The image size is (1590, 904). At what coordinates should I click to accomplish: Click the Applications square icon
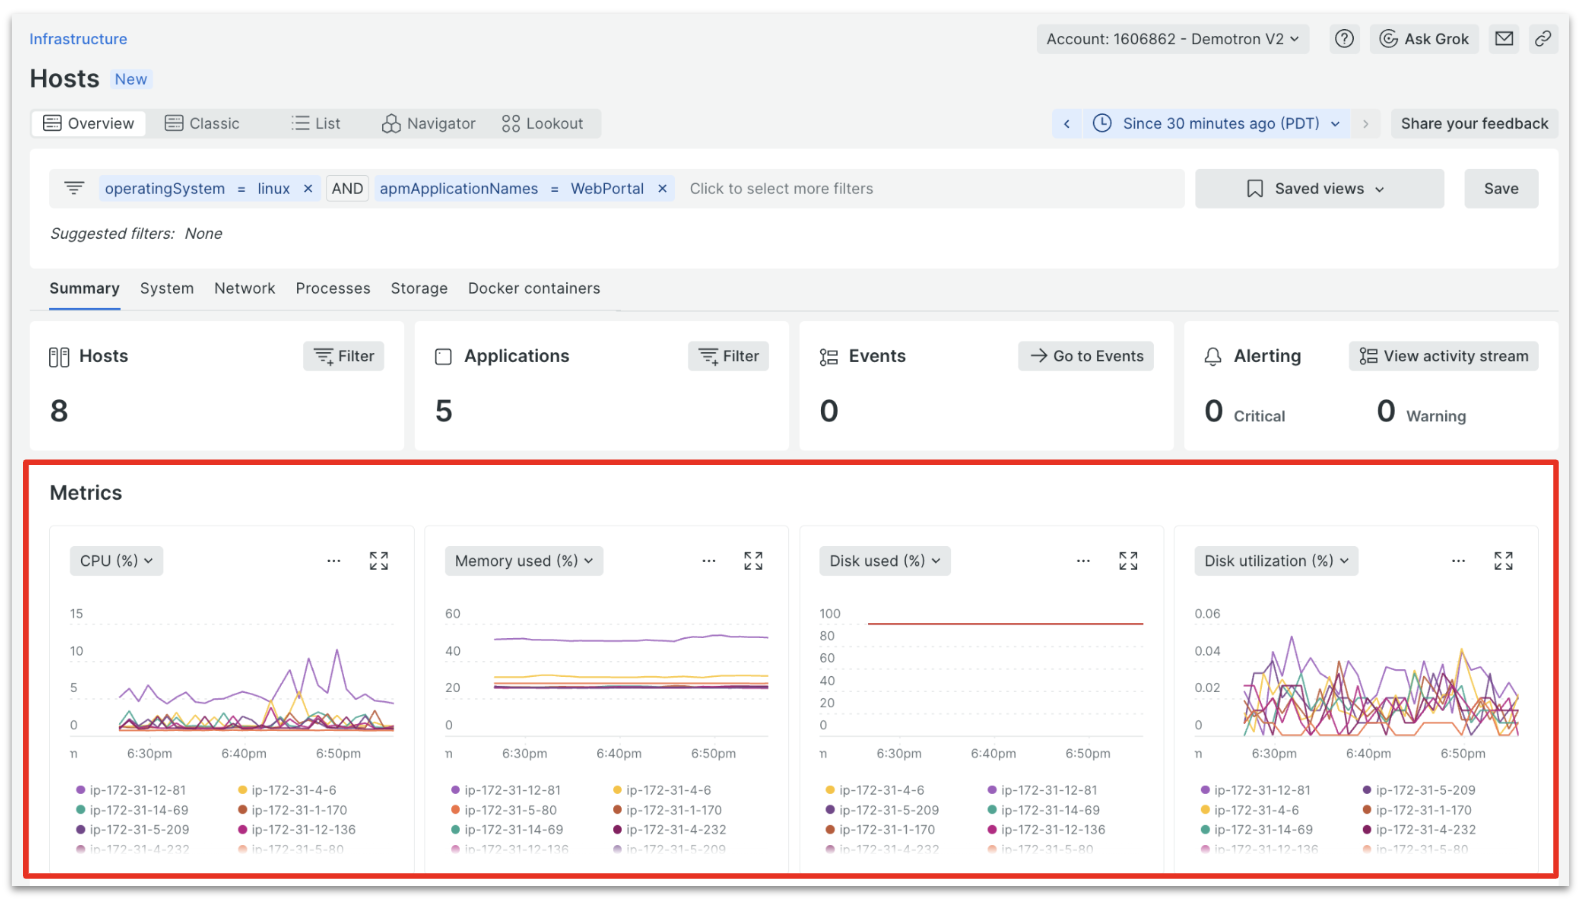click(x=444, y=357)
